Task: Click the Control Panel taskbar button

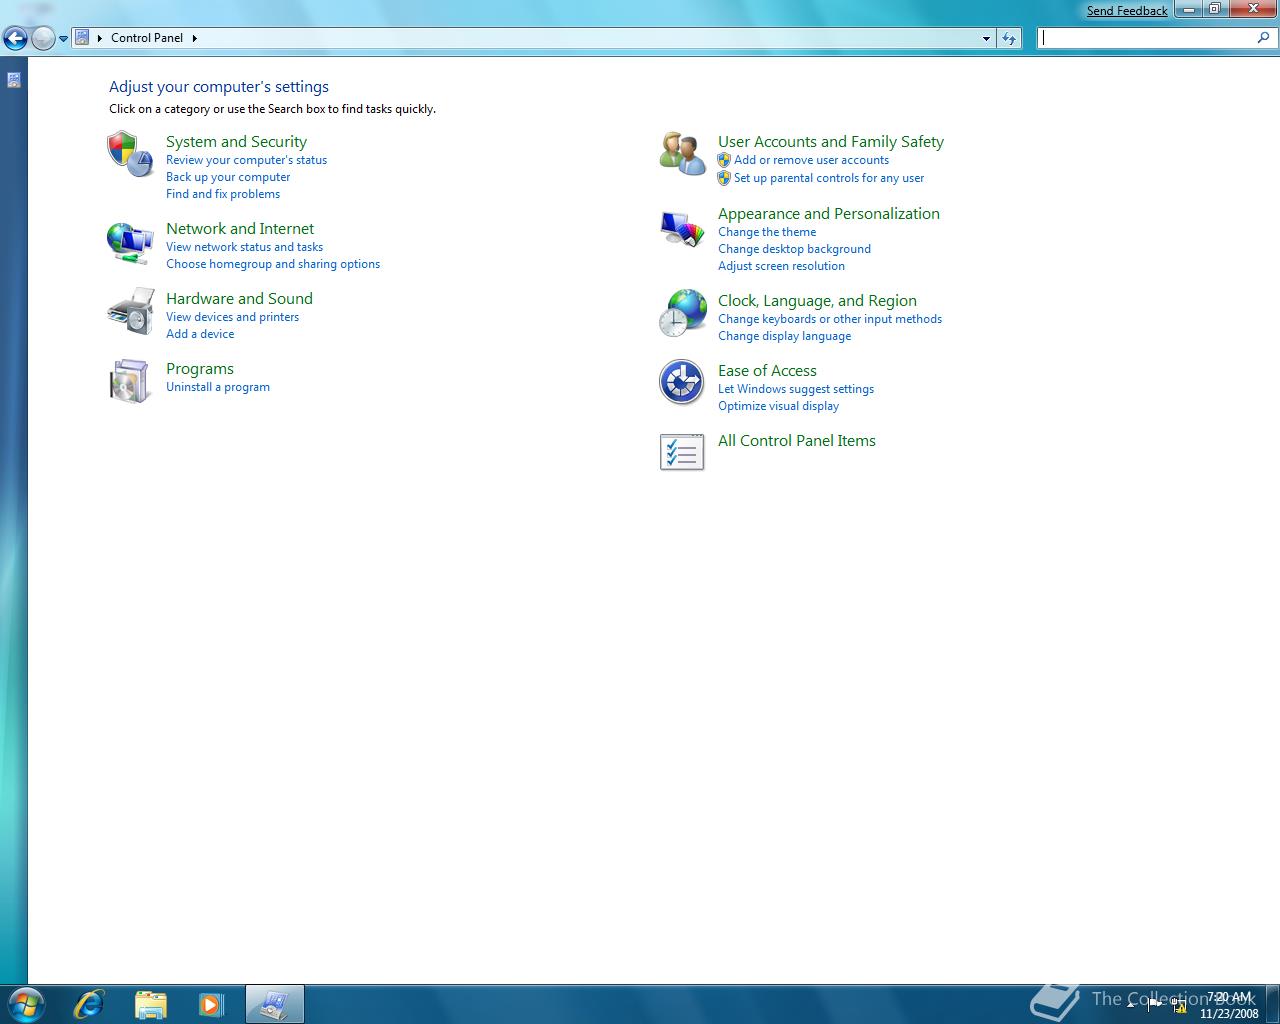Action: tap(274, 1004)
